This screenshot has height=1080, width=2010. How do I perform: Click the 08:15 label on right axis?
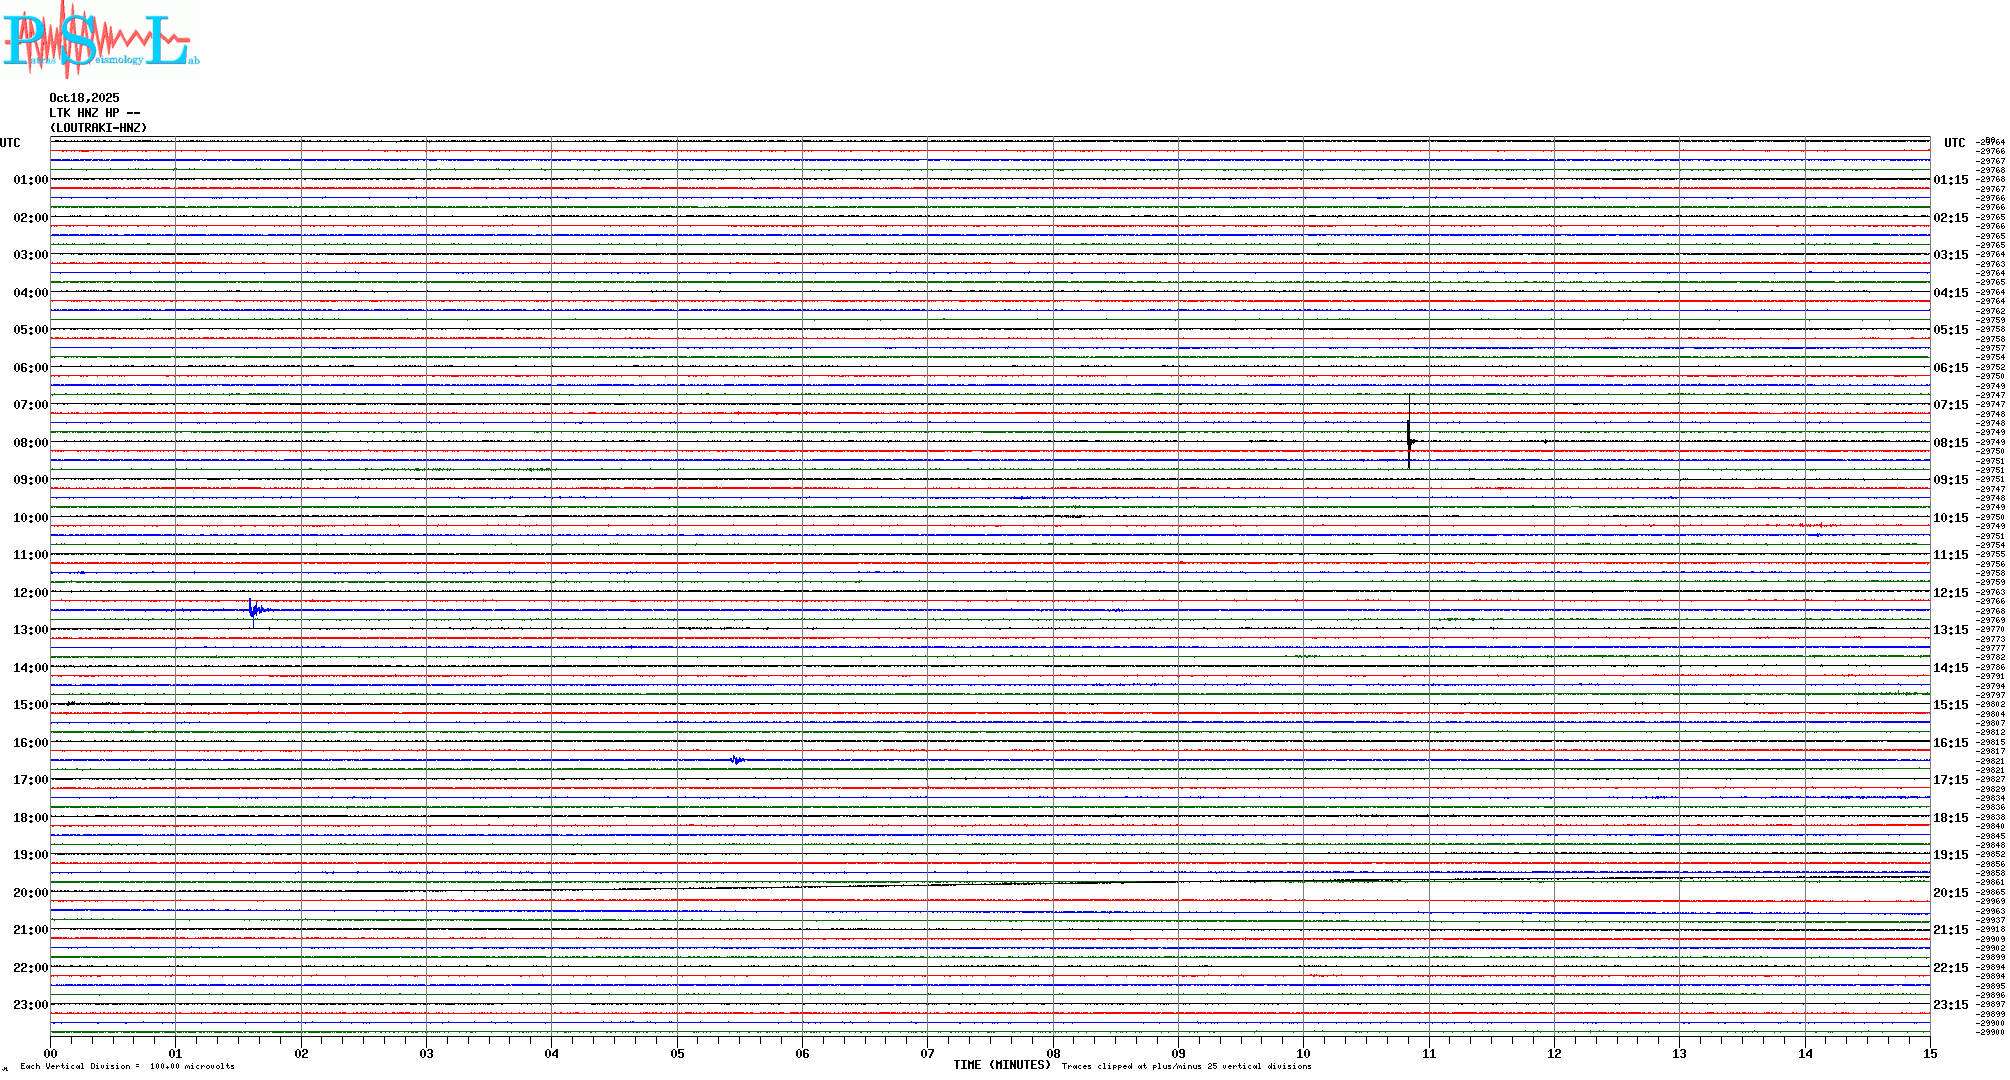(1950, 443)
